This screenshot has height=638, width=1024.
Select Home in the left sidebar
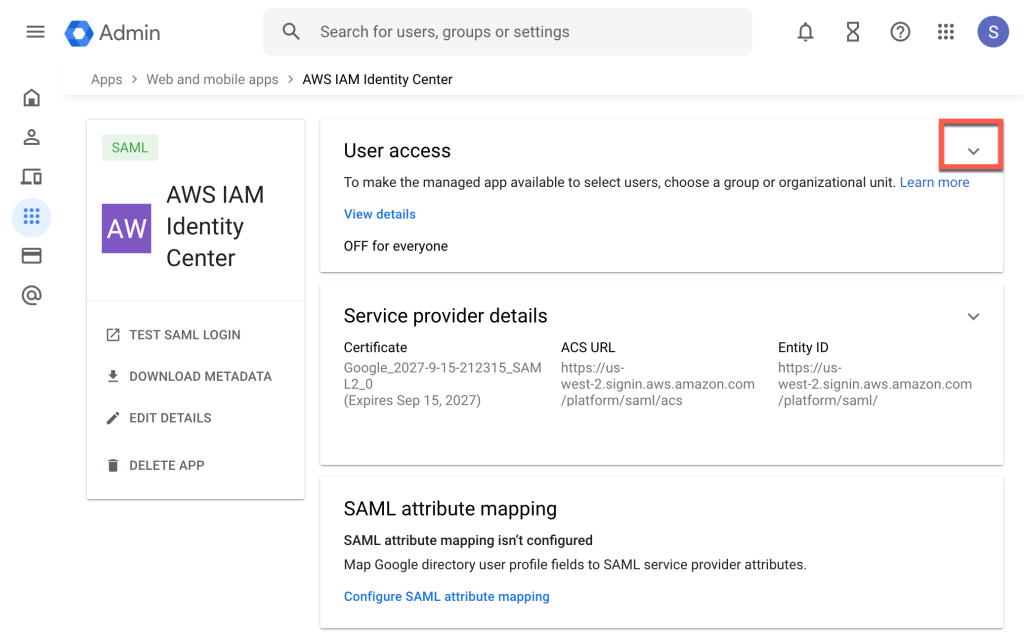pyautogui.click(x=31, y=97)
